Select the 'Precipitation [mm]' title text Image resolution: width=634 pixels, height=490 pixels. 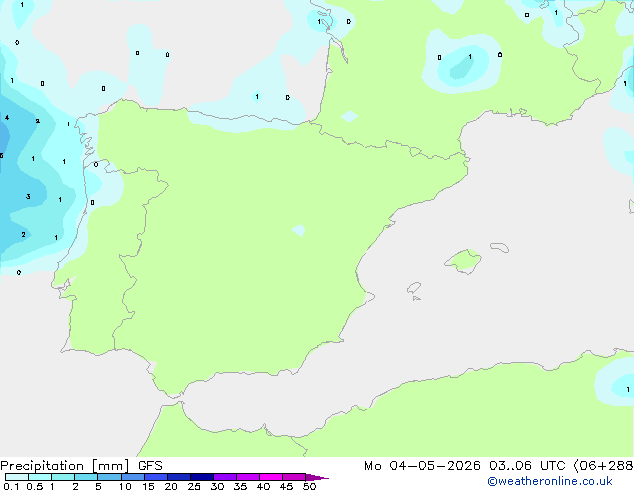point(65,466)
